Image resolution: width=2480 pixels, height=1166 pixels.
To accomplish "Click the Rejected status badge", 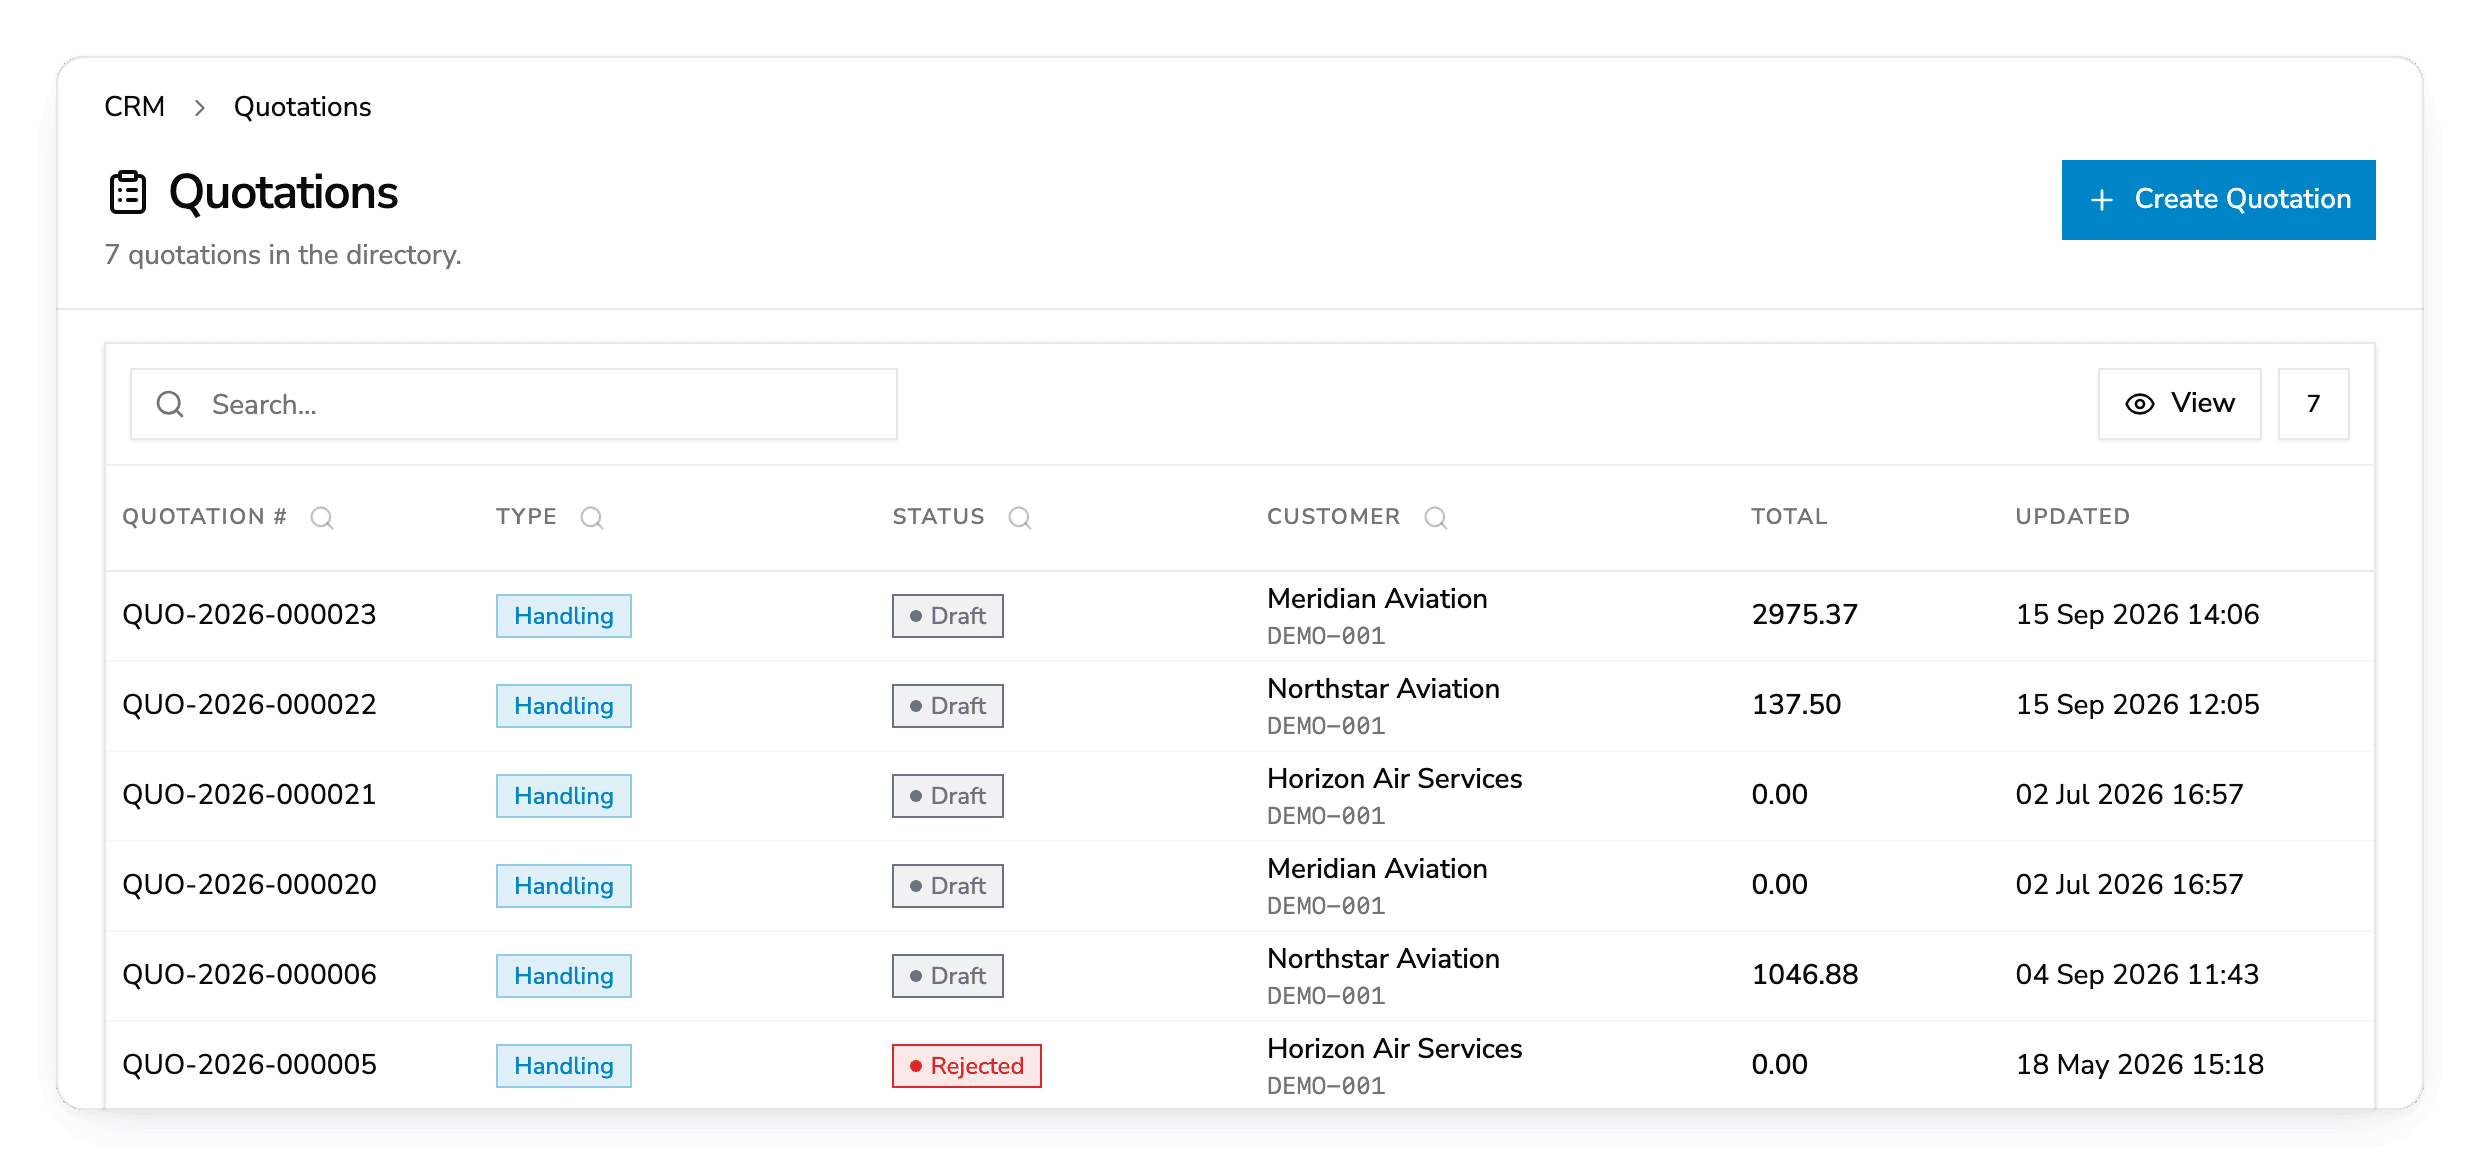I will point(967,1066).
